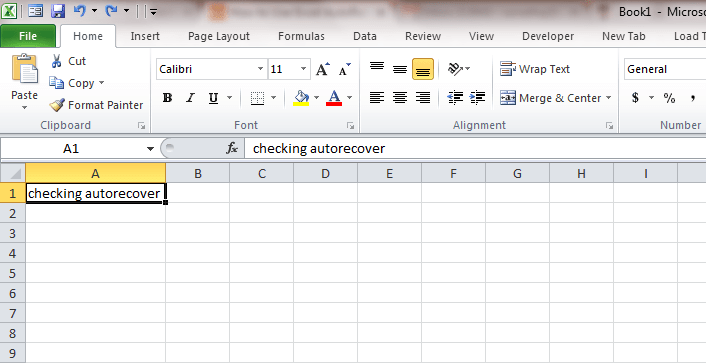Click the Accounting dollar format icon
The height and width of the screenshot is (363, 706).
pos(635,98)
